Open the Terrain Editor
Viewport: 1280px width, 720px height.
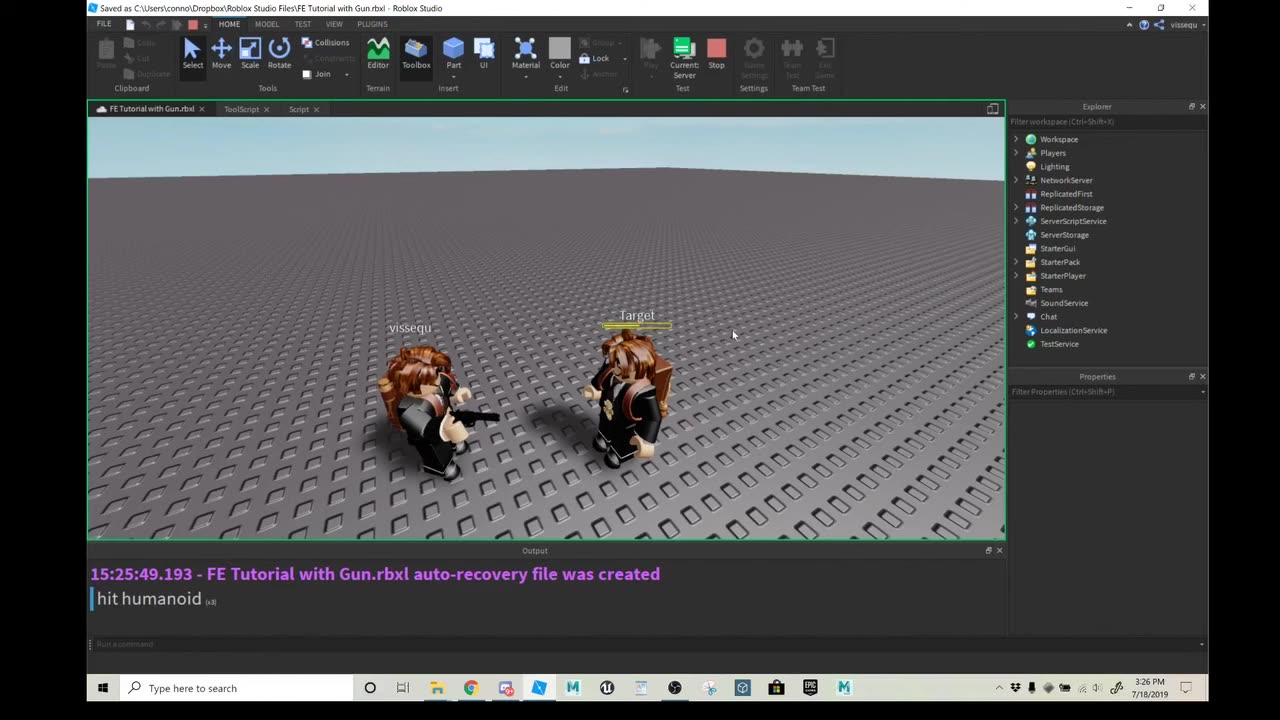coord(378,54)
